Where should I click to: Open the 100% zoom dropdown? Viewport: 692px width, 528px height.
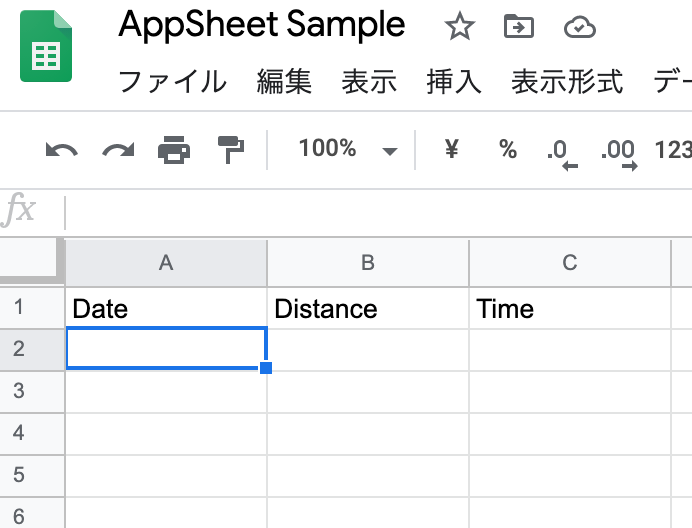[348, 149]
